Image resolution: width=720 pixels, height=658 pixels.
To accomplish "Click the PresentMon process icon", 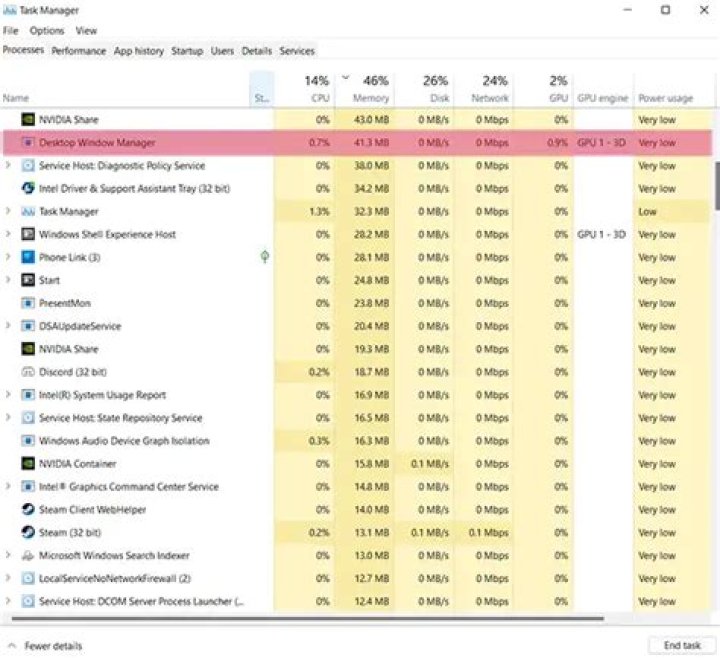I will tap(28, 303).
